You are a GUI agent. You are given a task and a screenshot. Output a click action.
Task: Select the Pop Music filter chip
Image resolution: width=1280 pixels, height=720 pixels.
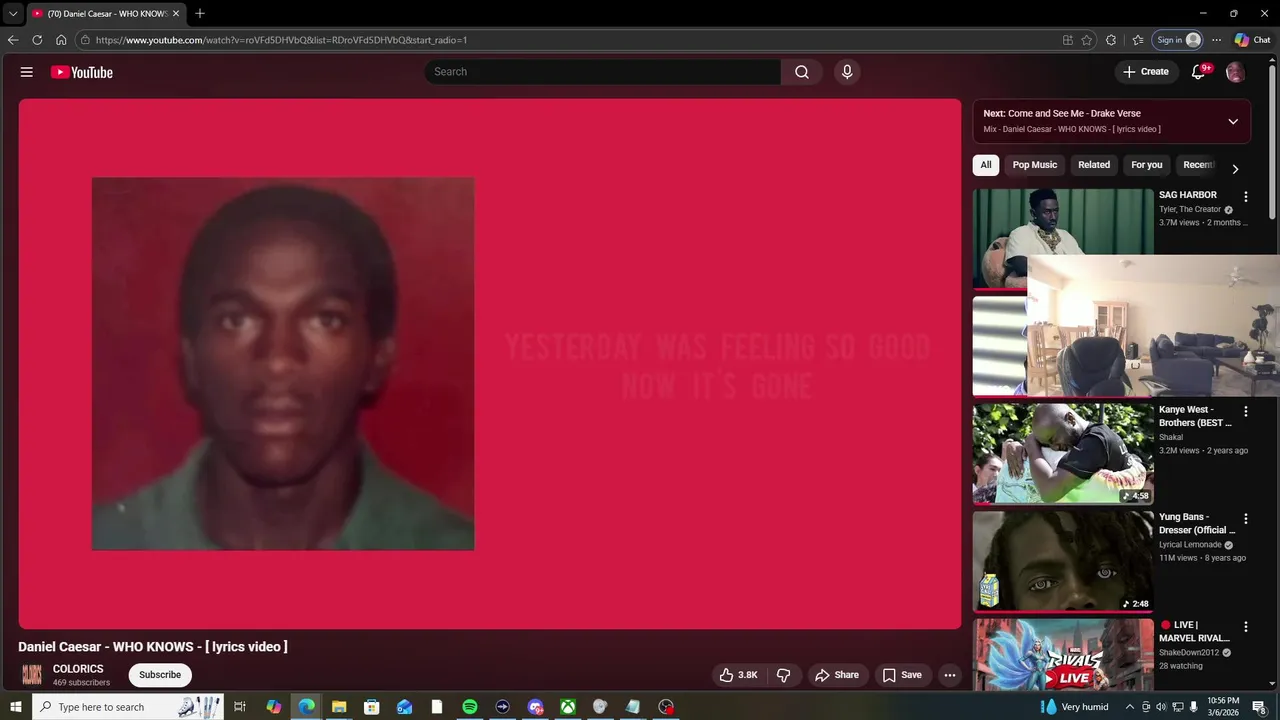coord(1035,165)
